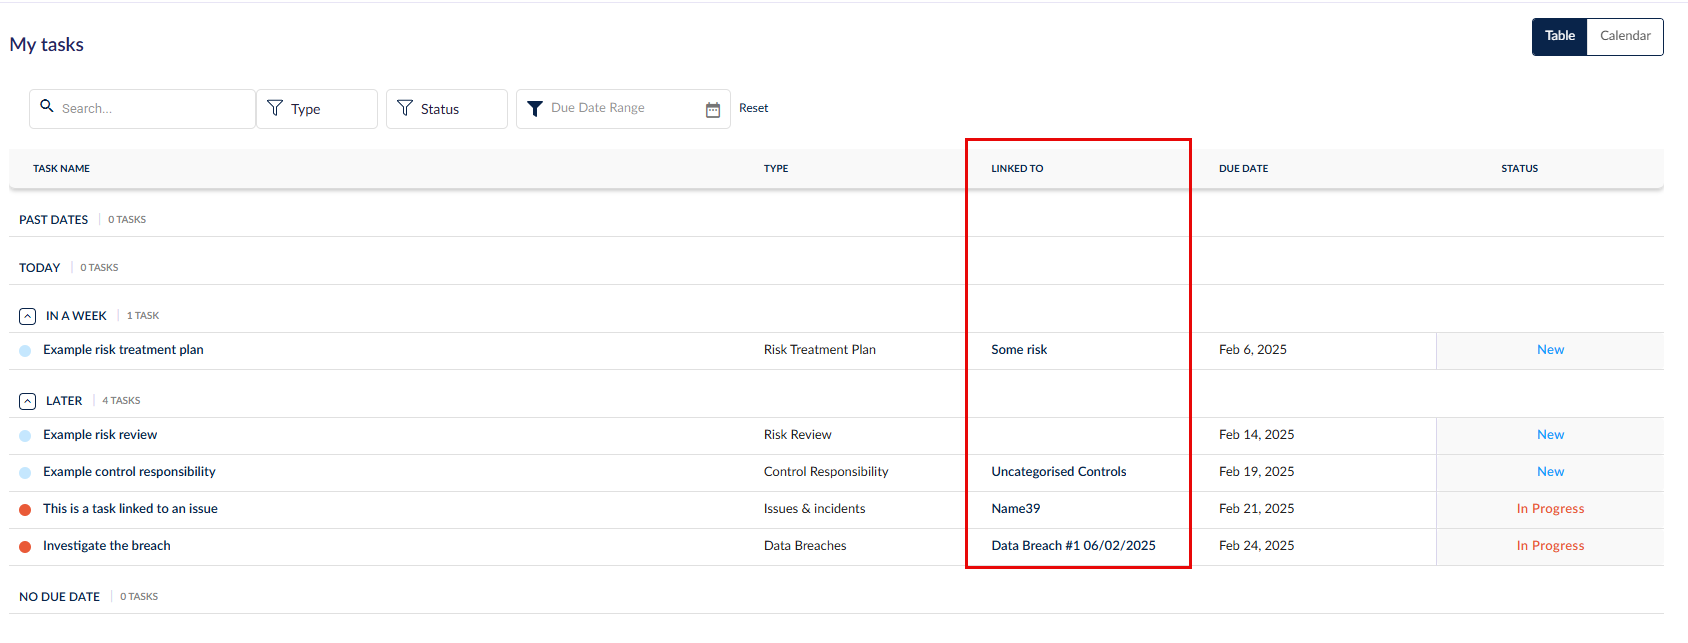Click the funnel icon on Status filter
The height and width of the screenshot is (643, 1688).
[x=405, y=108]
